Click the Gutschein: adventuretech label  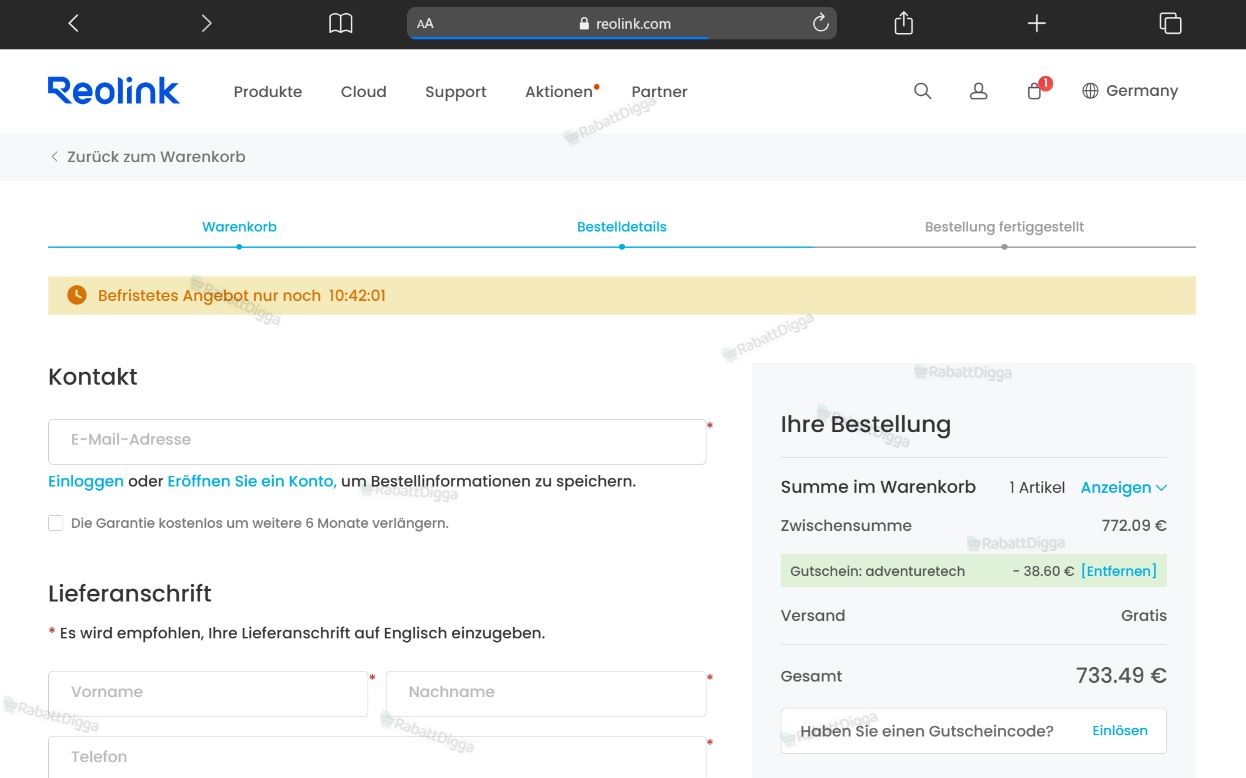click(877, 571)
